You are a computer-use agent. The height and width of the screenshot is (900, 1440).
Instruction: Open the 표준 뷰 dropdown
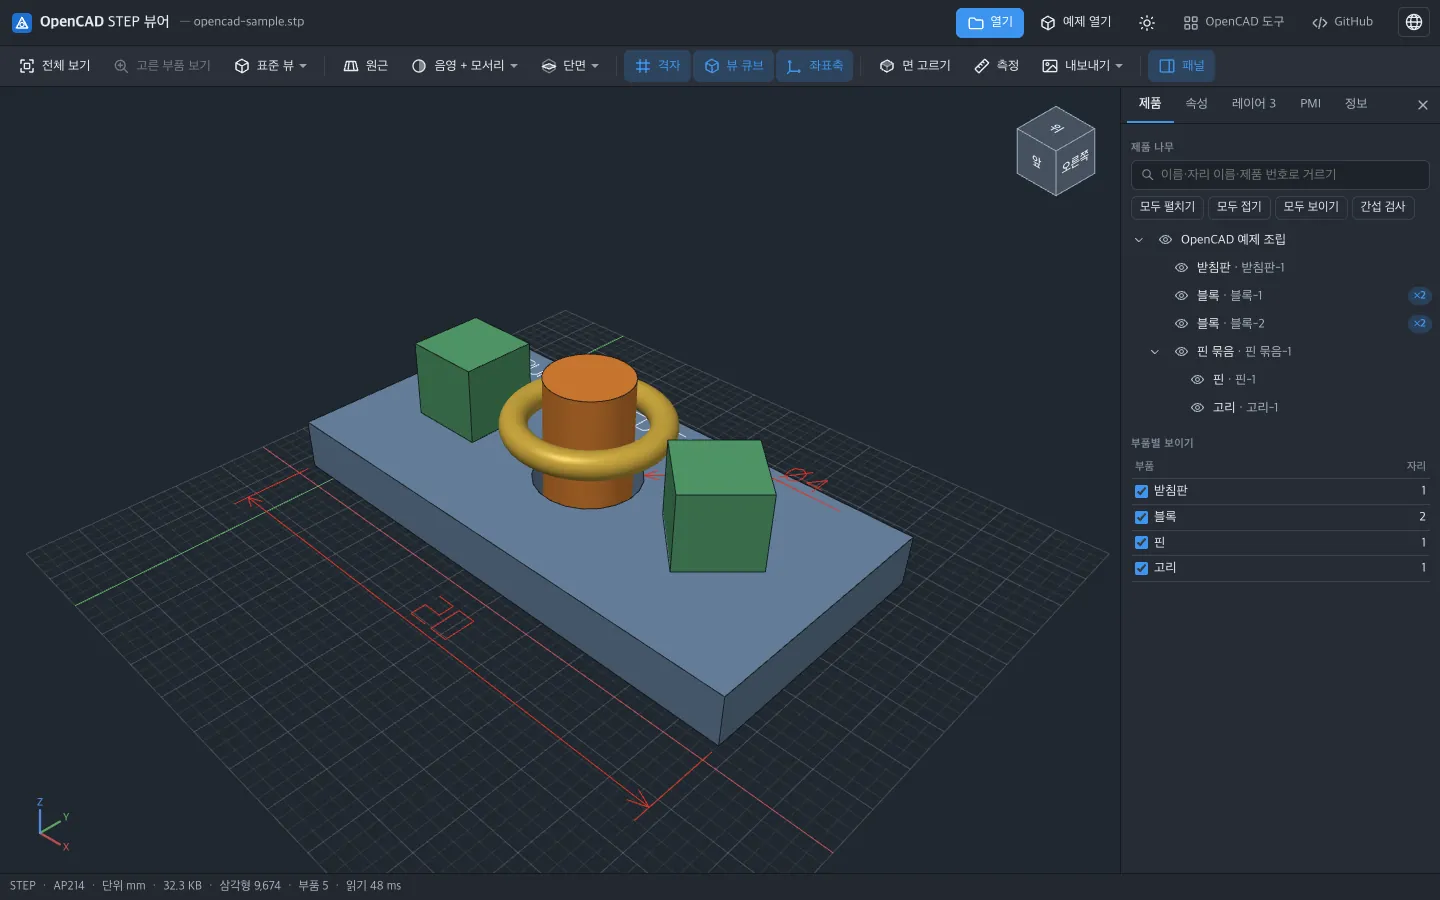270,66
